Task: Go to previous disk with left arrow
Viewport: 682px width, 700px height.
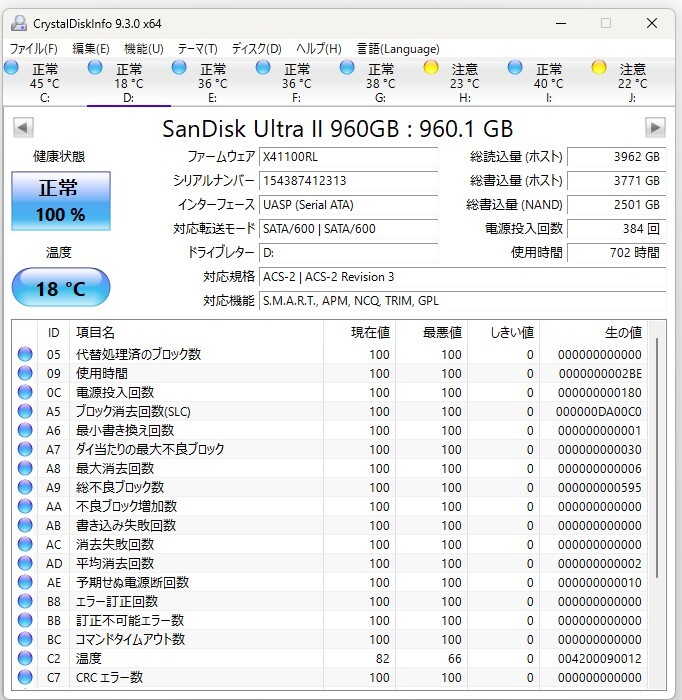Action: (23, 128)
